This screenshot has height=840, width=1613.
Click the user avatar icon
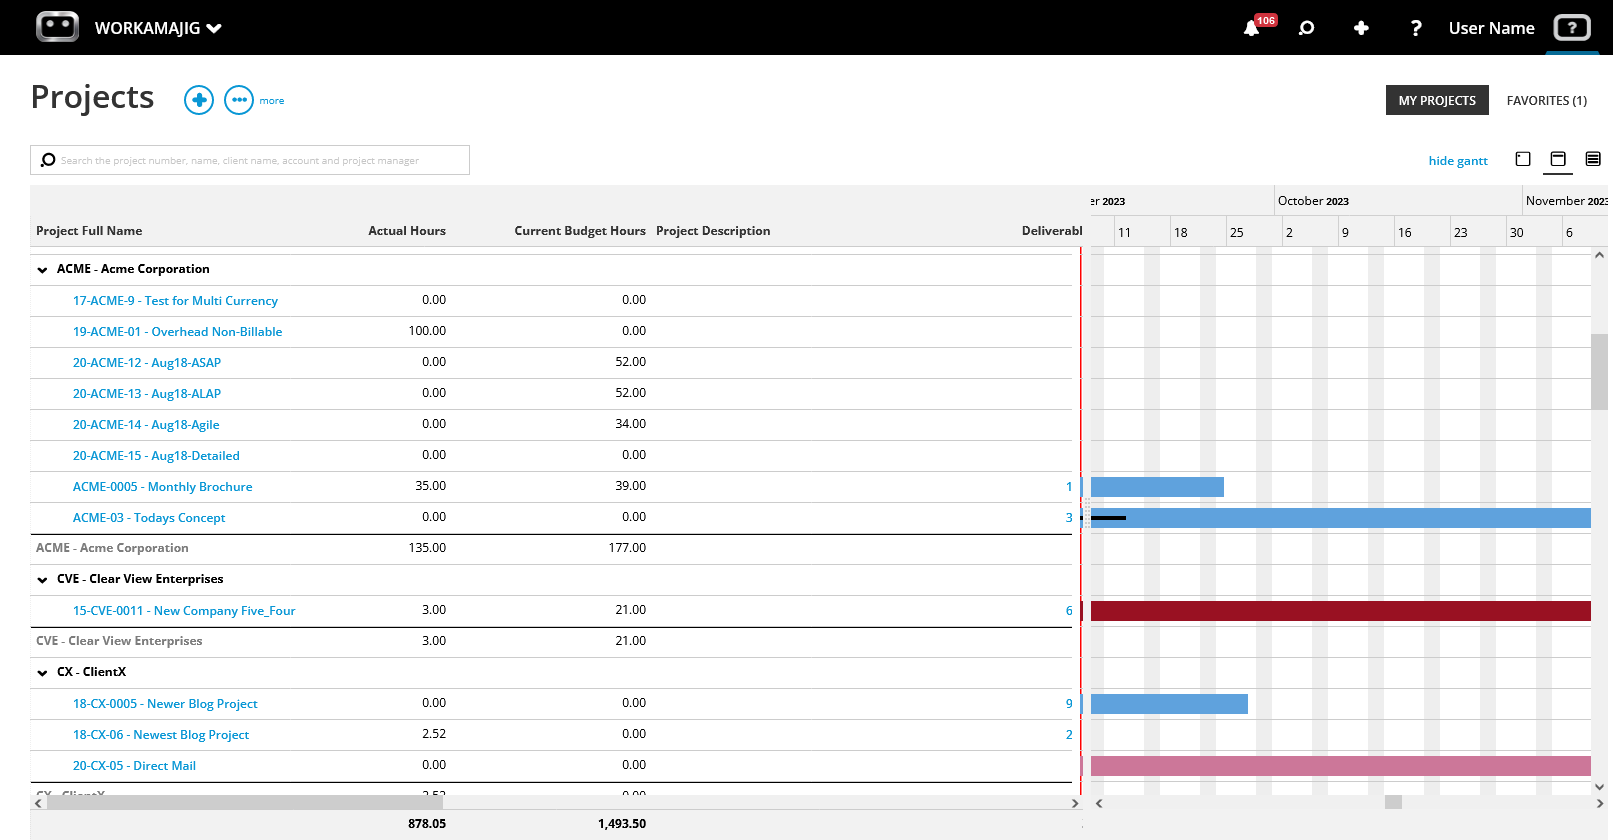pyautogui.click(x=1572, y=28)
